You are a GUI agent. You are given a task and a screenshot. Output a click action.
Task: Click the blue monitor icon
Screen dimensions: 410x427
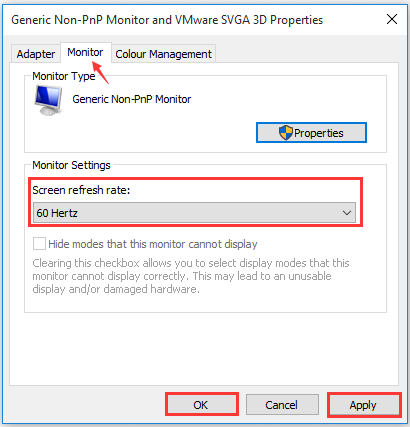coord(48,100)
